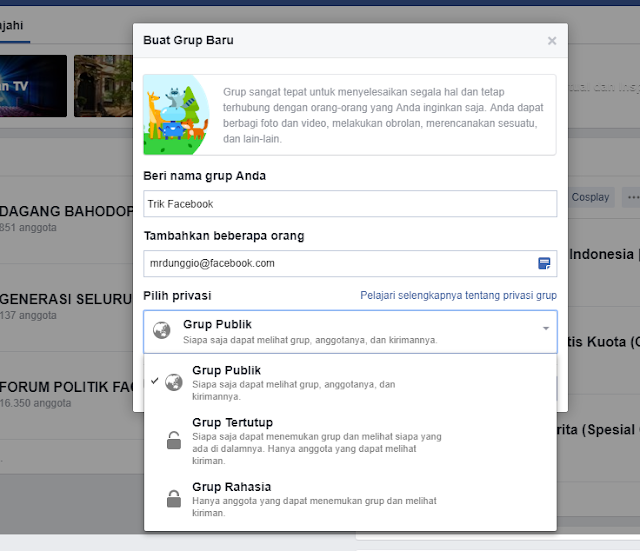Collapse the Grup Publik privacy dropdown
The height and width of the screenshot is (551, 640).
tap(350, 331)
